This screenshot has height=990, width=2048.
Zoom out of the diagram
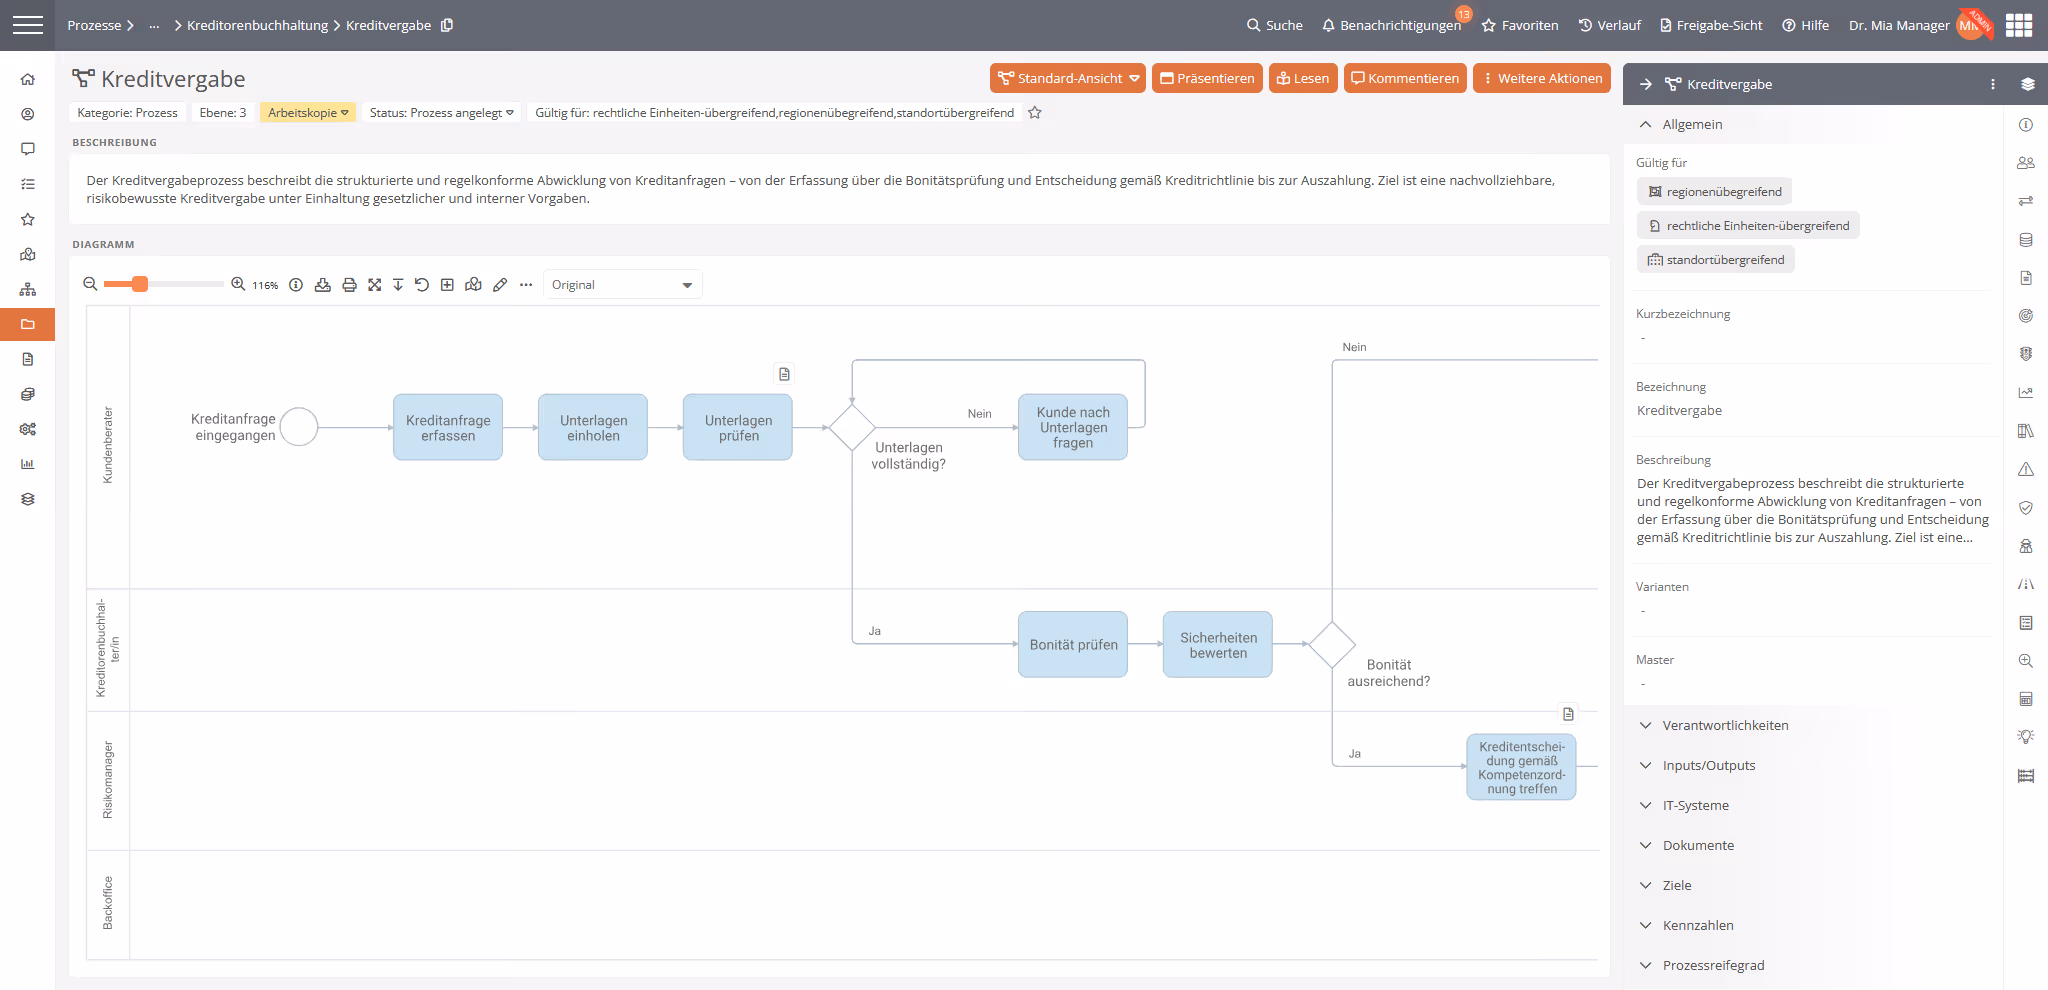tap(90, 284)
